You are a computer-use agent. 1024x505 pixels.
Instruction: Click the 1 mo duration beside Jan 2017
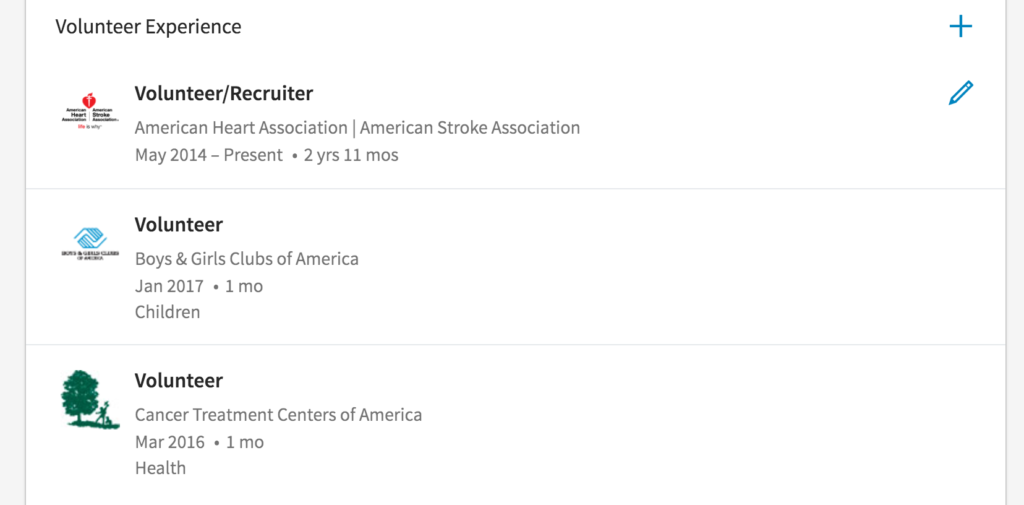[x=243, y=286]
